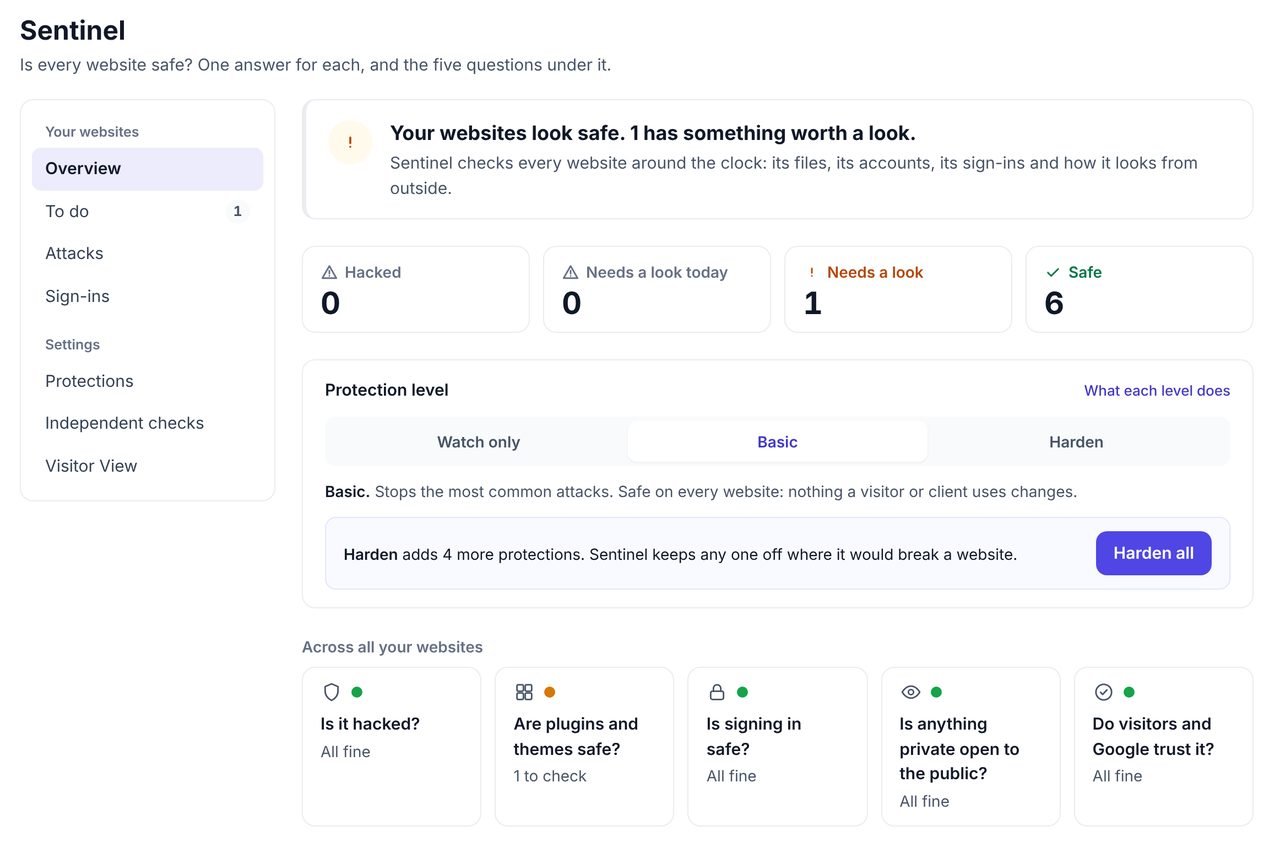Screen dimensions: 1280x842
Task: Click the green status dot on Is it hacked card
Action: click(x=356, y=692)
